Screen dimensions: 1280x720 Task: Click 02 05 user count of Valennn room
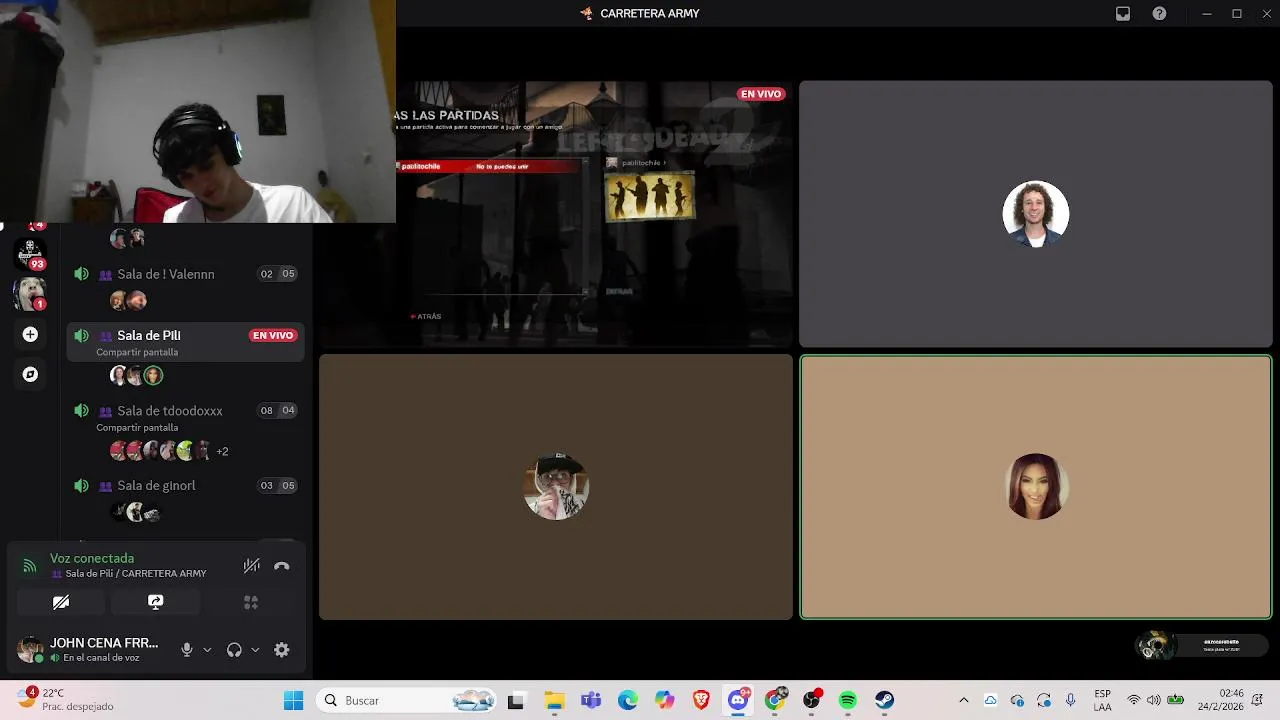(x=277, y=274)
